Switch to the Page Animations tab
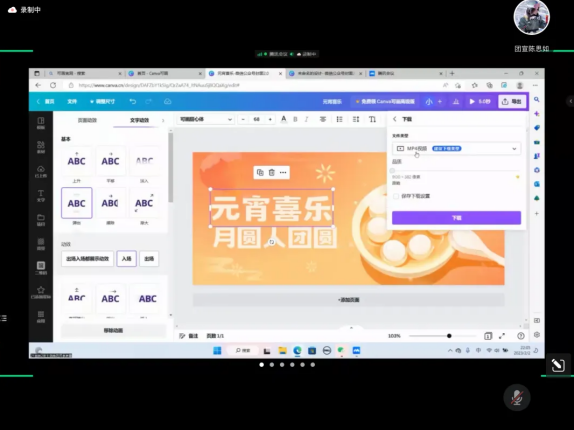The image size is (574, 430). [87, 120]
